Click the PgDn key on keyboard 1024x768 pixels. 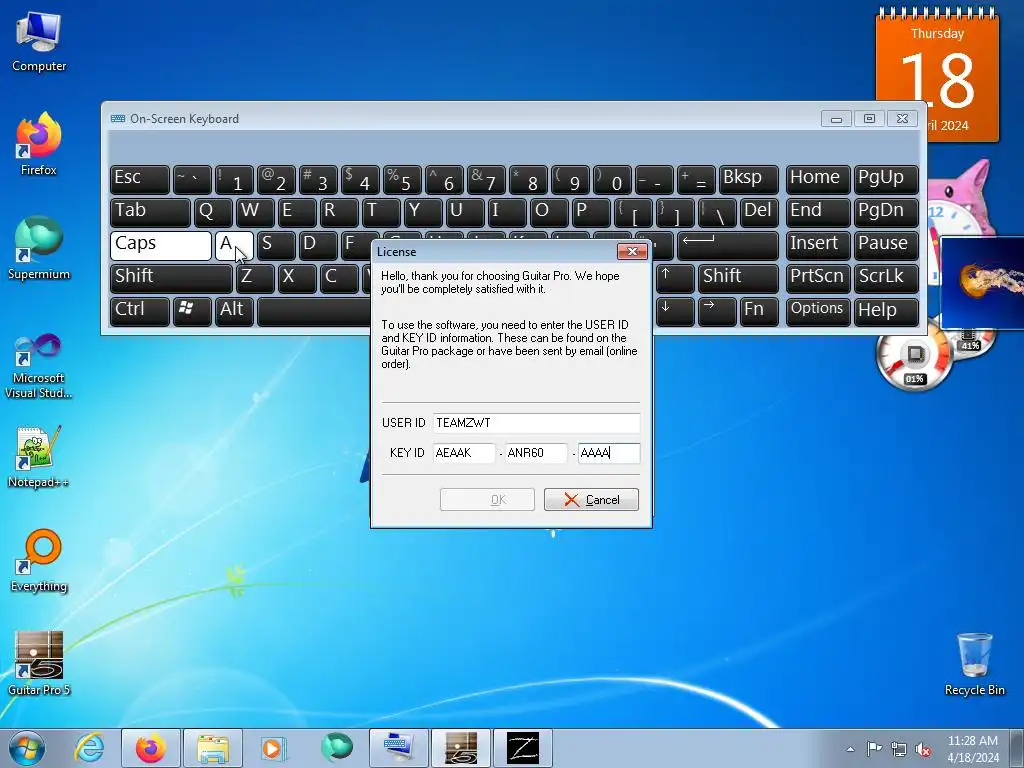pos(886,212)
